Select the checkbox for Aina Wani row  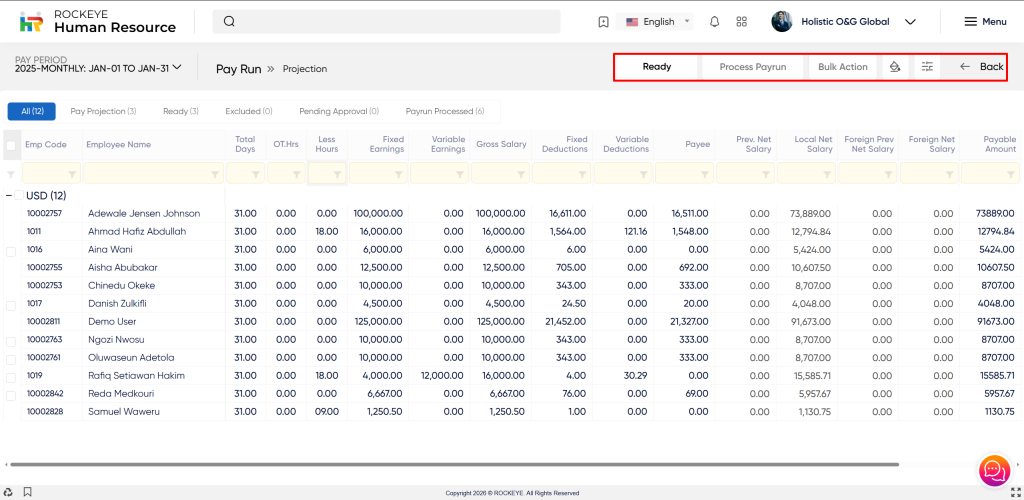(11, 250)
